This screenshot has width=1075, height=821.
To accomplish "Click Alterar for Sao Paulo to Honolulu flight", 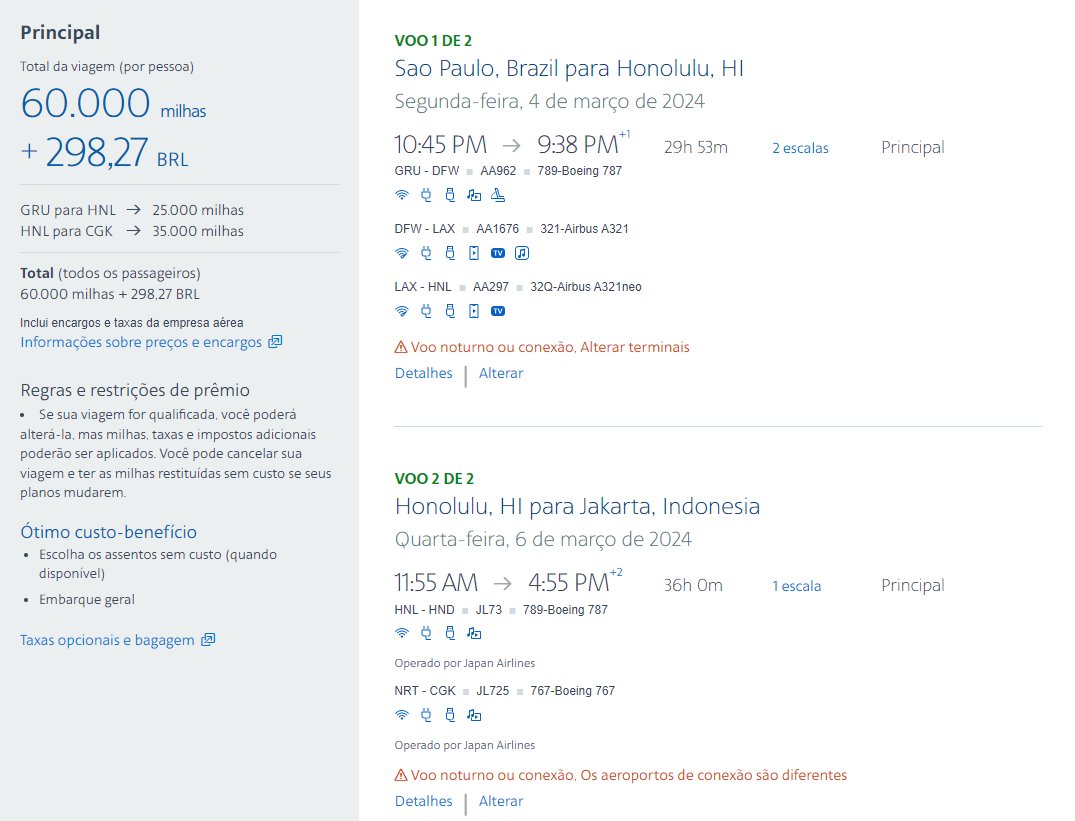I will click(x=500, y=373).
